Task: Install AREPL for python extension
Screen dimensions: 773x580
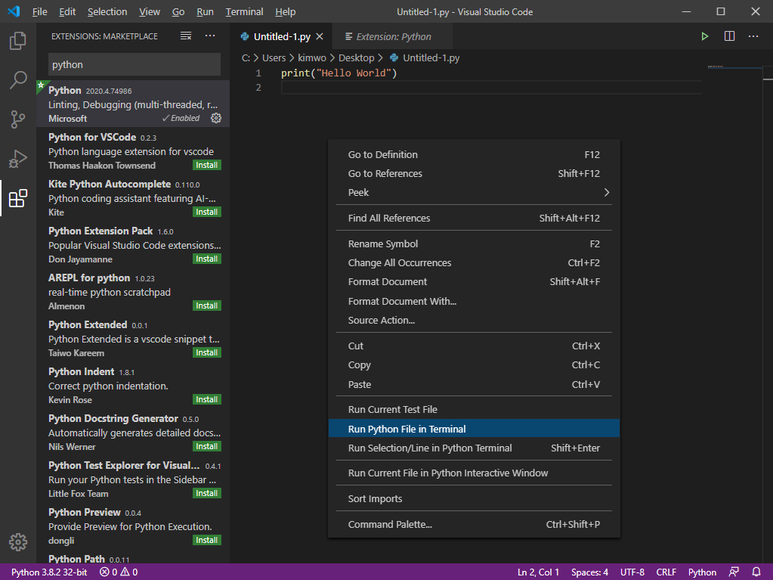Action: 207,306
